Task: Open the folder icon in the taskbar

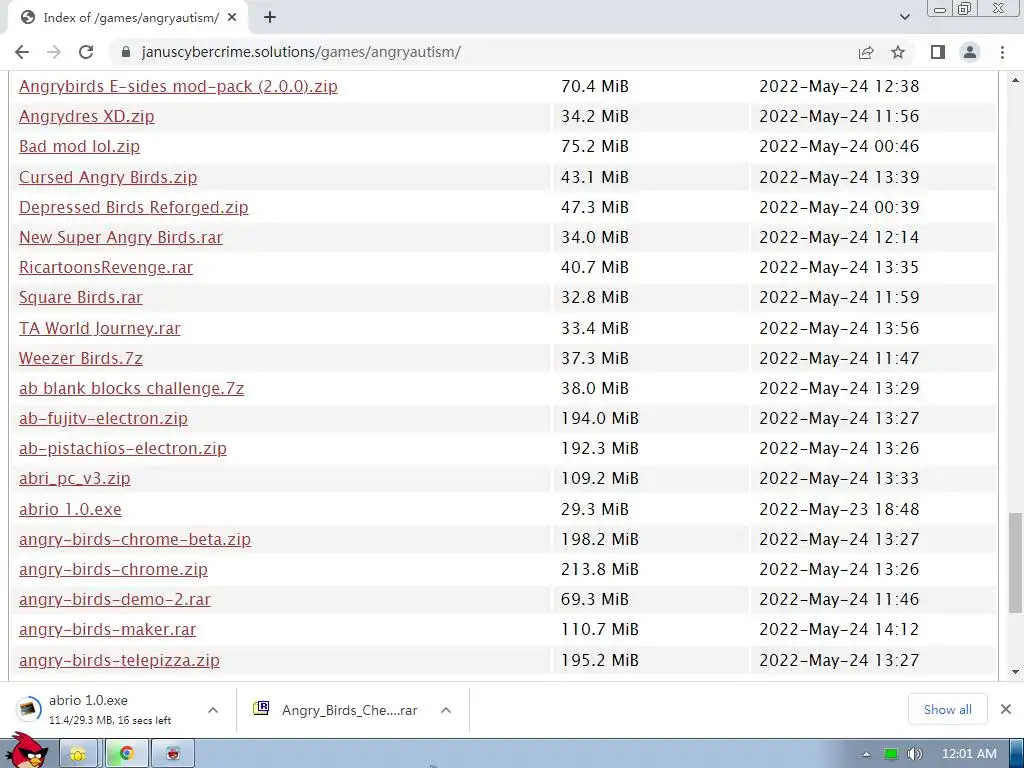Action: (78, 754)
